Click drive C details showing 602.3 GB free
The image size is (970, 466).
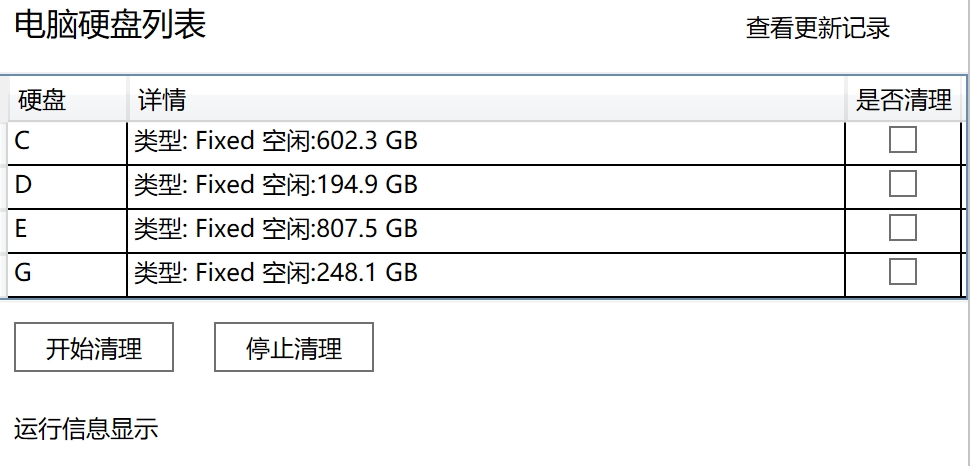click(x=276, y=142)
